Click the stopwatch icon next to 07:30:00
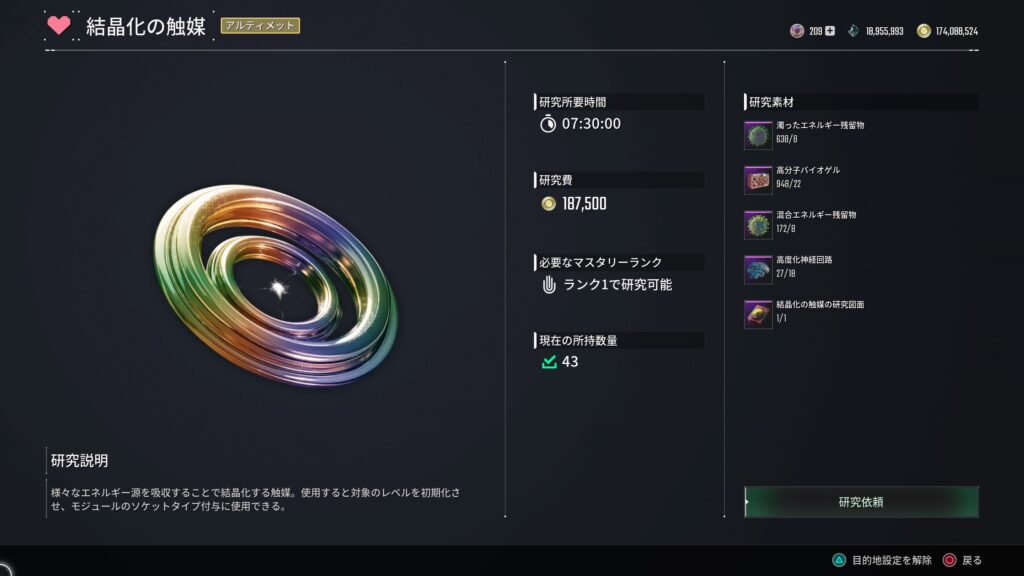Viewport: 1024px width, 576px height. [x=548, y=123]
